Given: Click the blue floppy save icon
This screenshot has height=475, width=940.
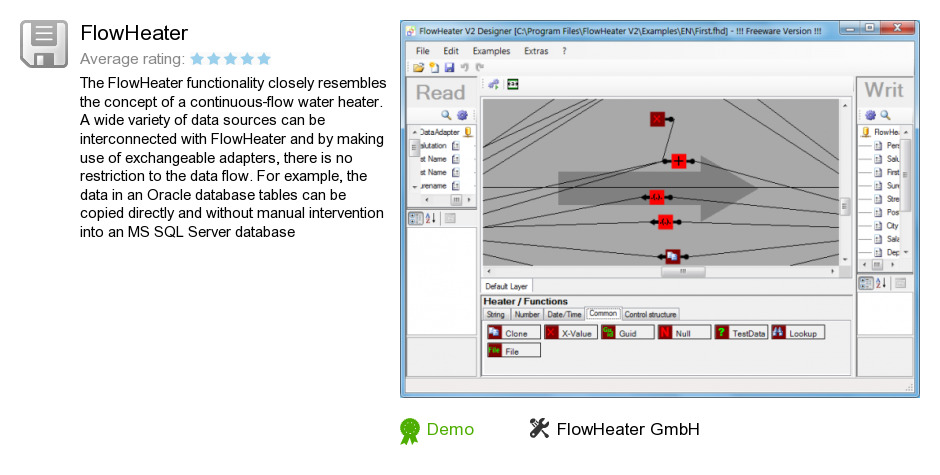Looking at the screenshot, I should point(449,68).
